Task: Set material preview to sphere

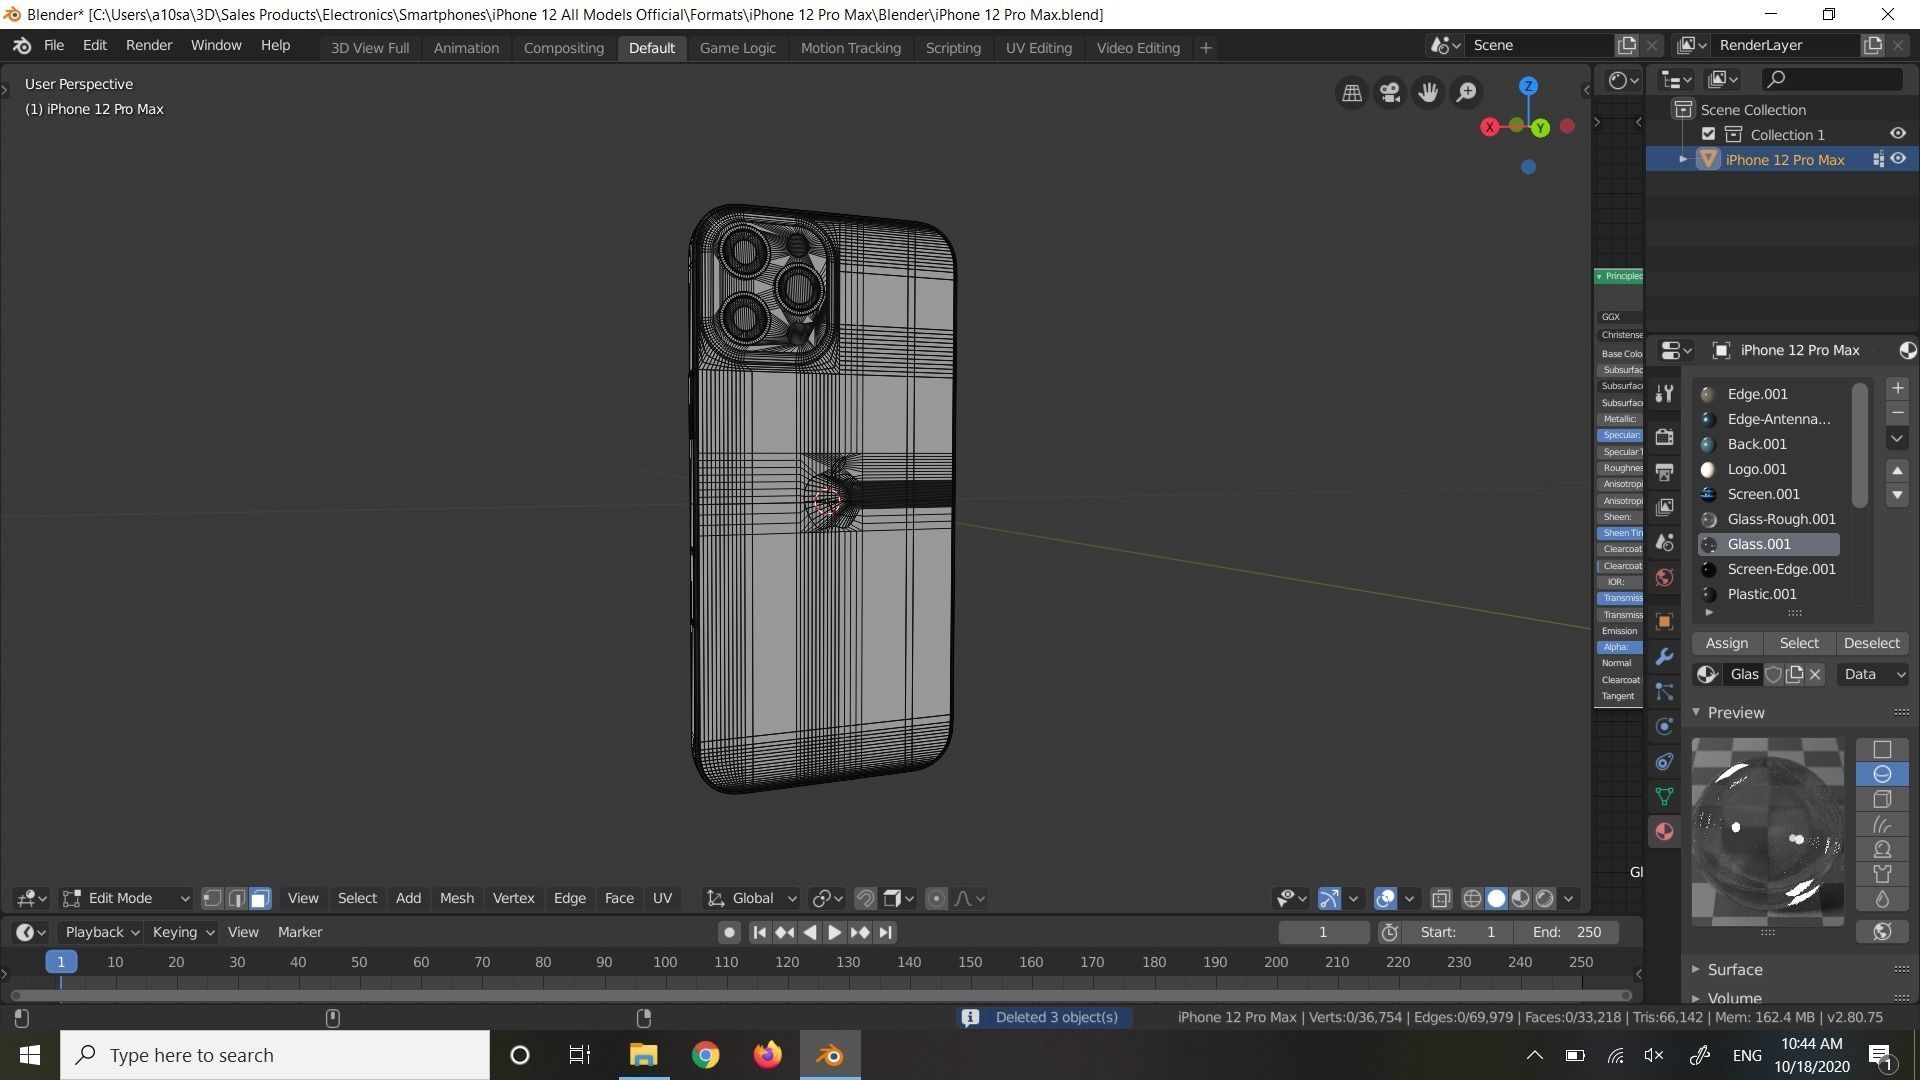Action: pos(1882,775)
